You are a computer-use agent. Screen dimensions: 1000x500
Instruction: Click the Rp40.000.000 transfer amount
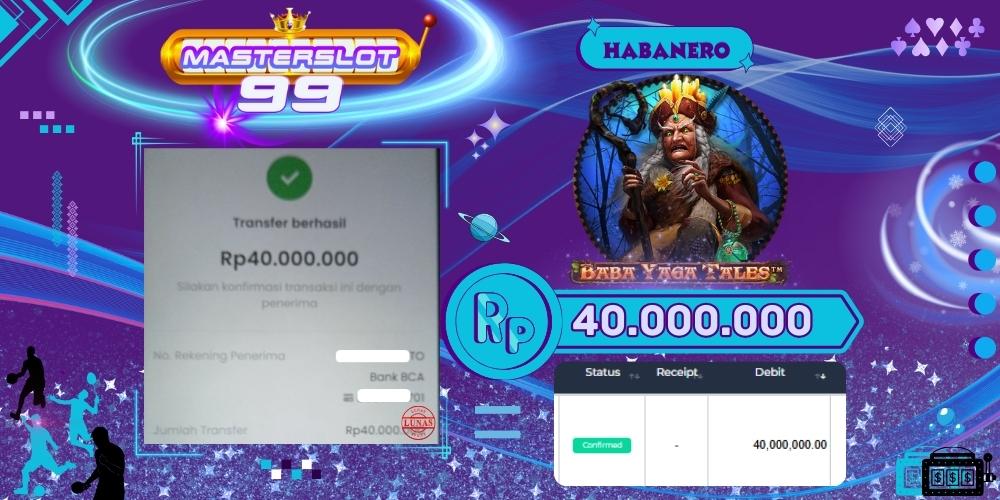(289, 258)
